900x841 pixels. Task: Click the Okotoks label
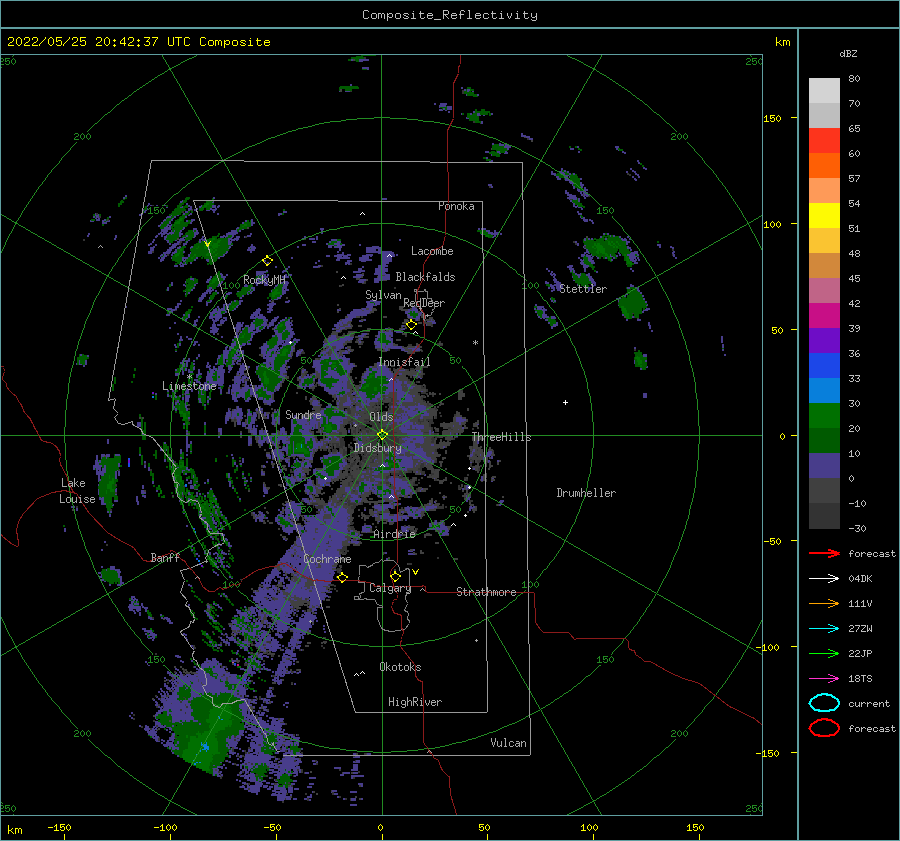400,667
